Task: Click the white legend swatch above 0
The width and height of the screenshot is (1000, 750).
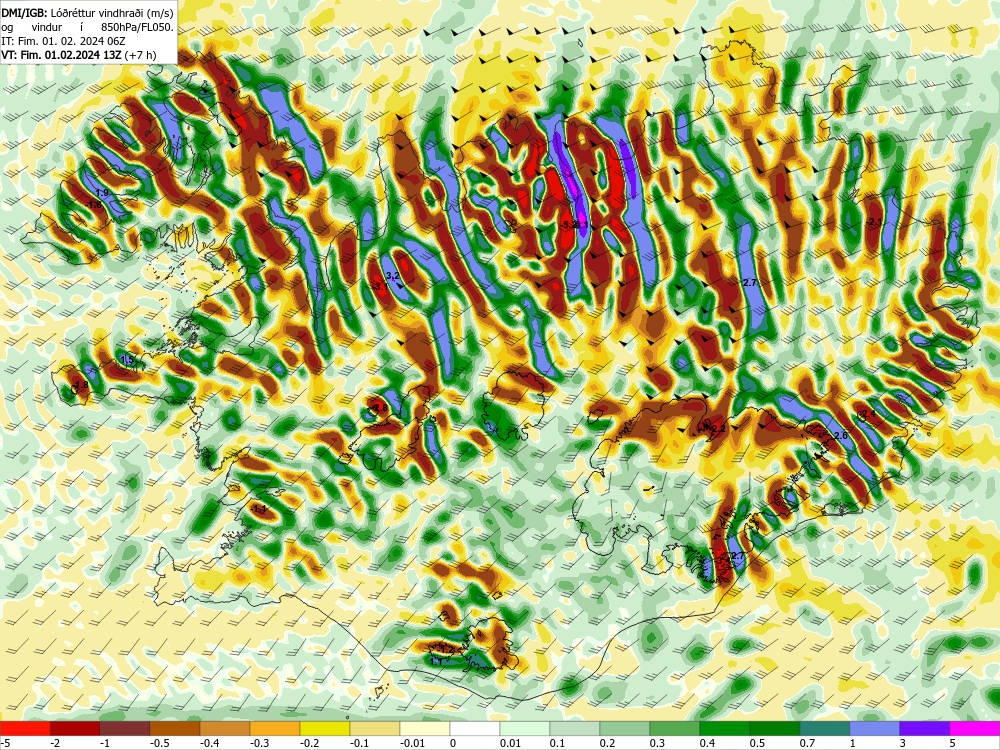Action: click(475, 728)
